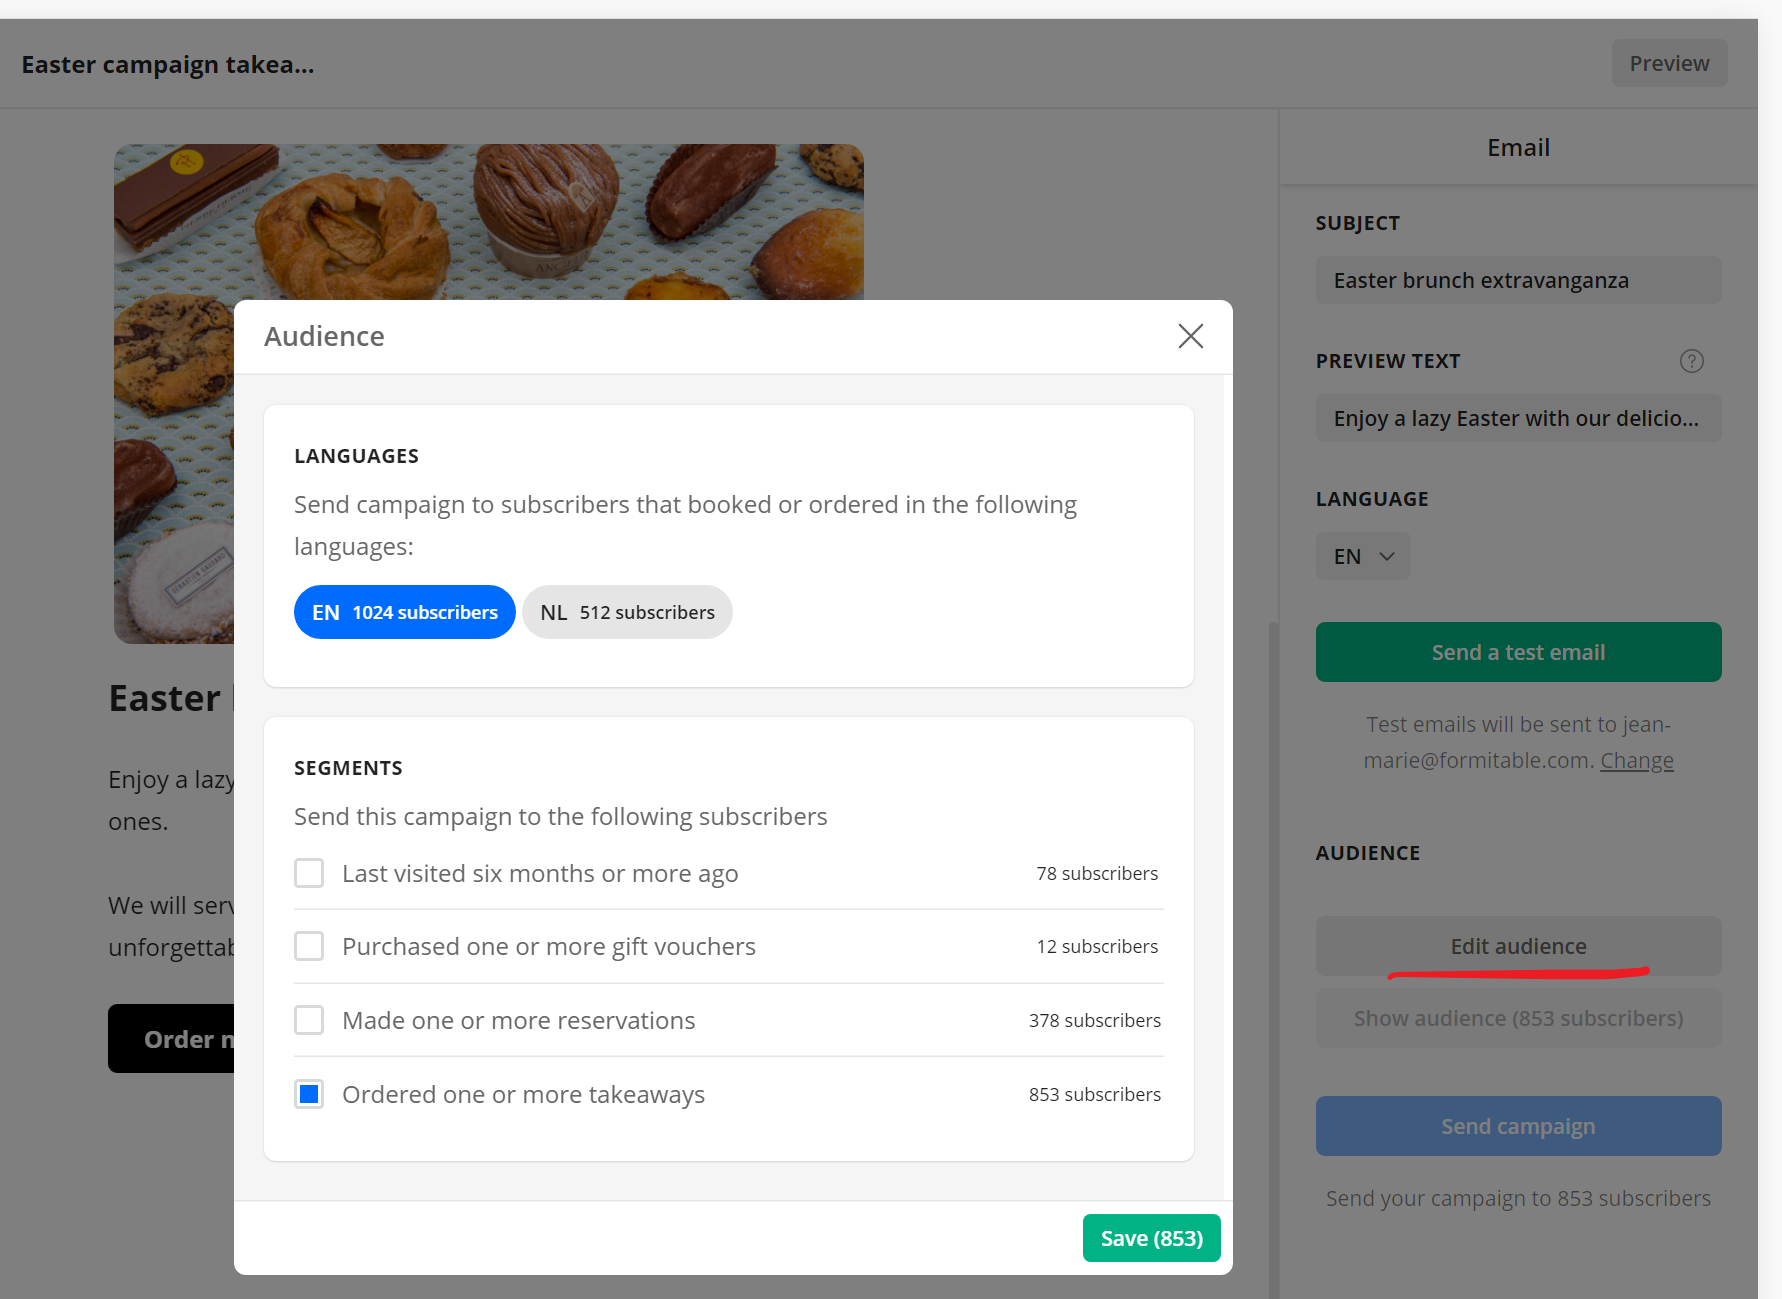Check 'Made one or more reservations' segment

point(309,1020)
